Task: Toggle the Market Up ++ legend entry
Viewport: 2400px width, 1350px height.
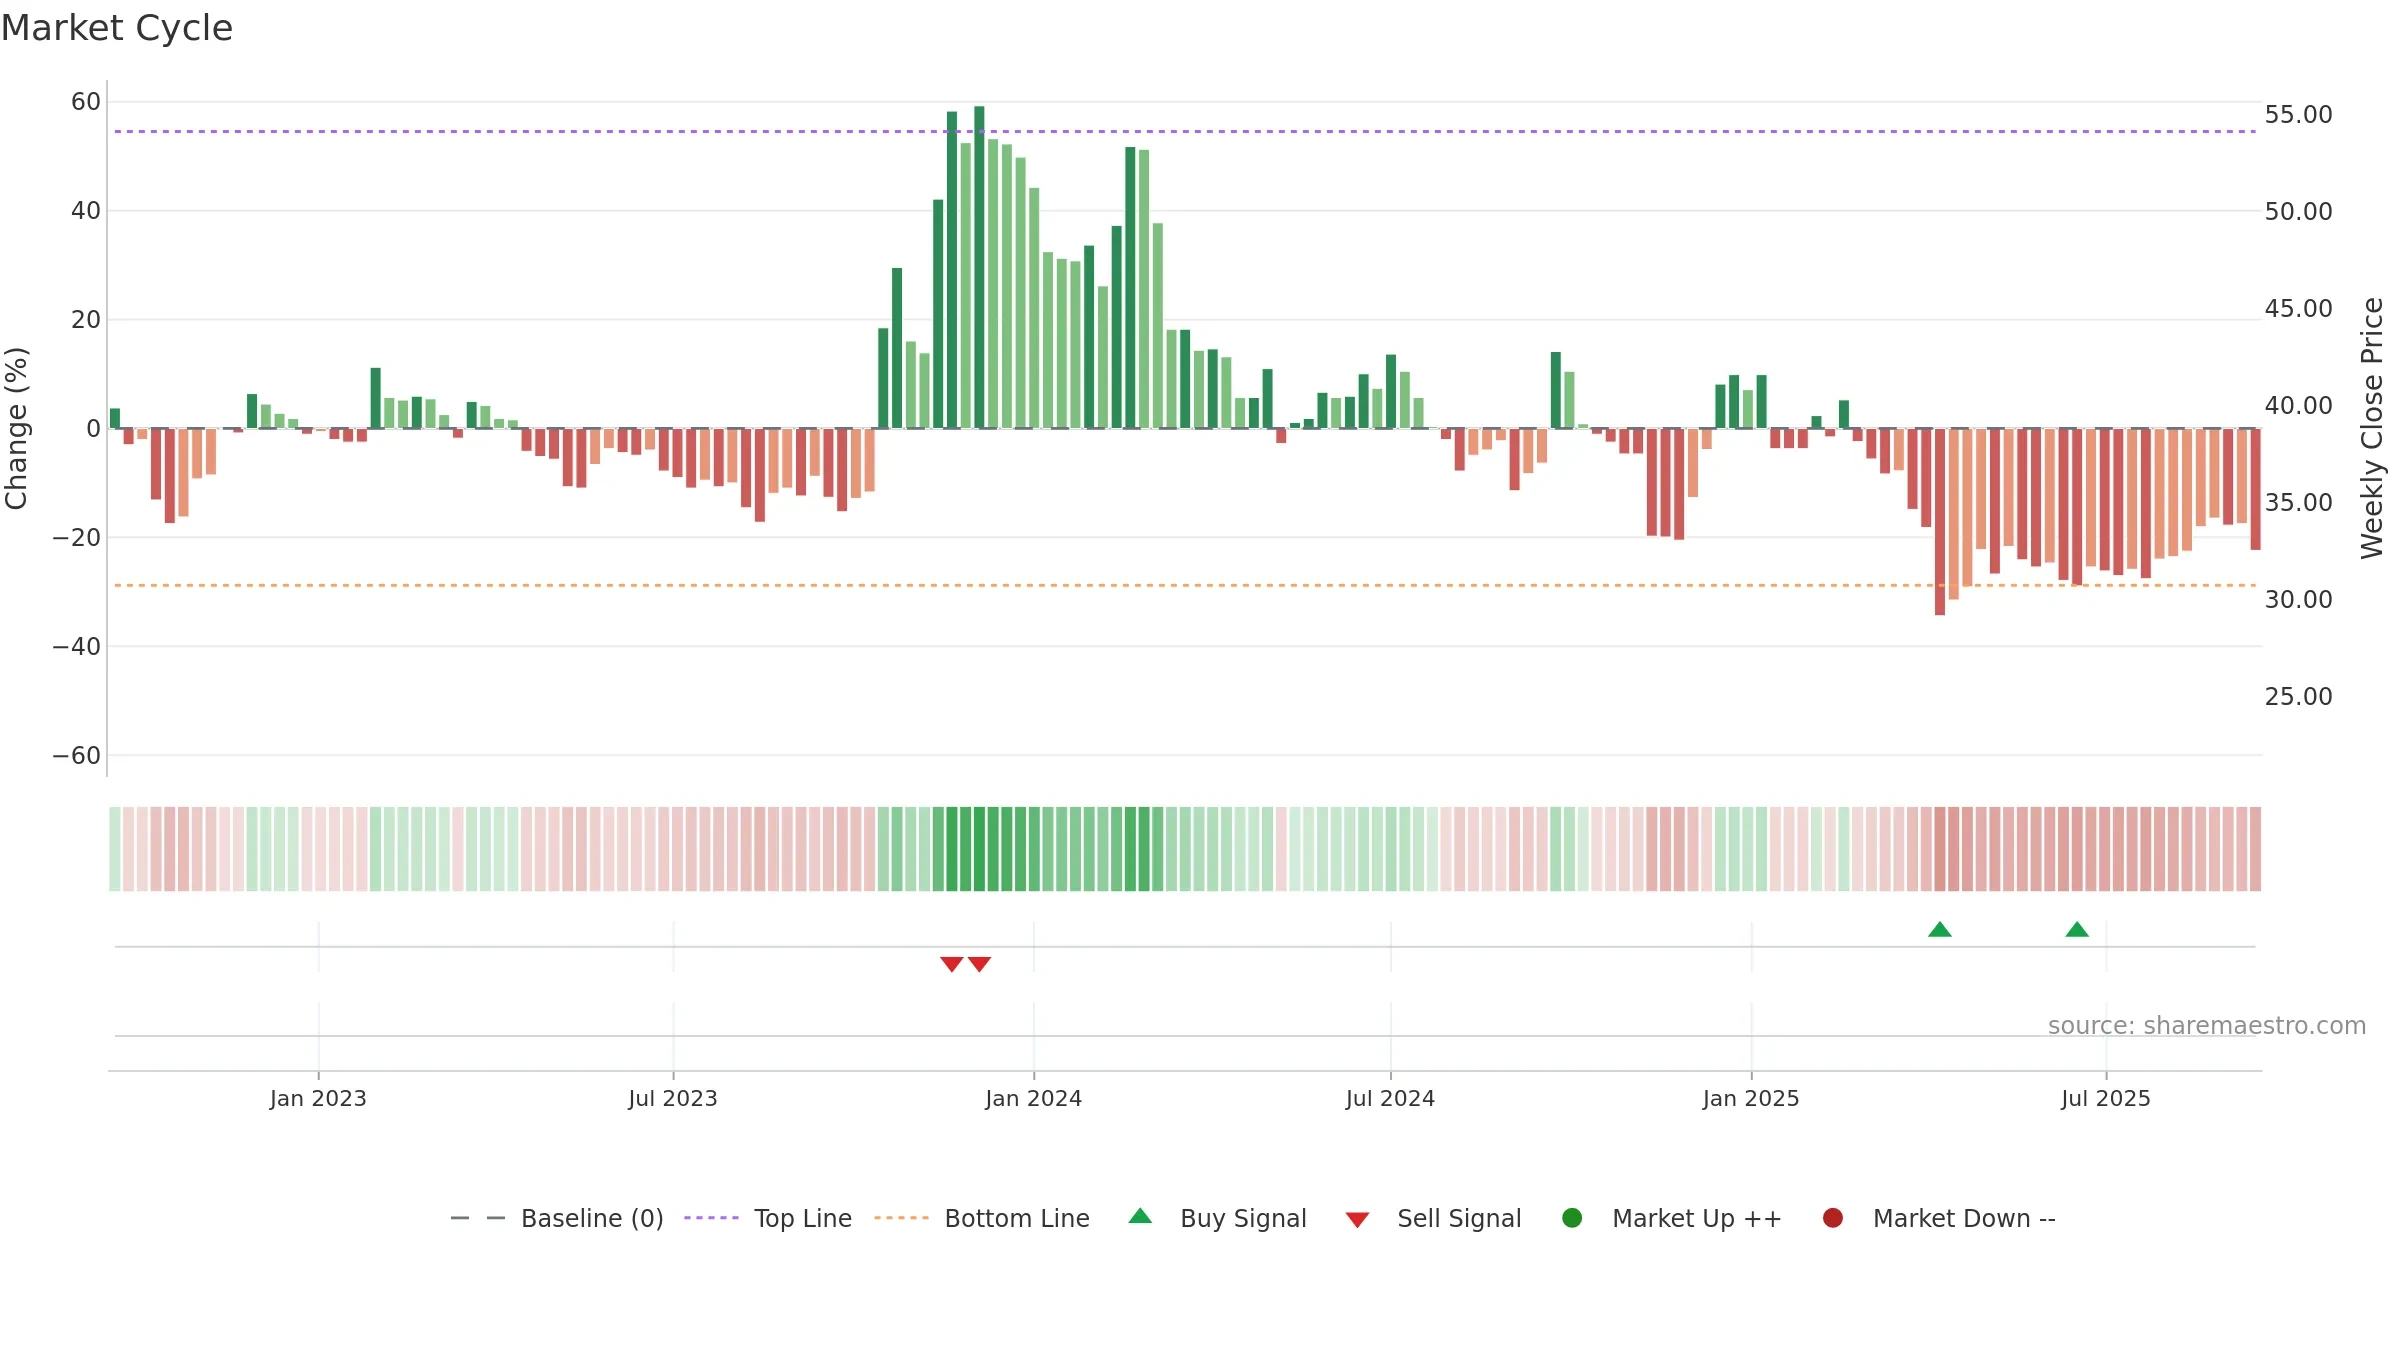Action: [1672, 1218]
